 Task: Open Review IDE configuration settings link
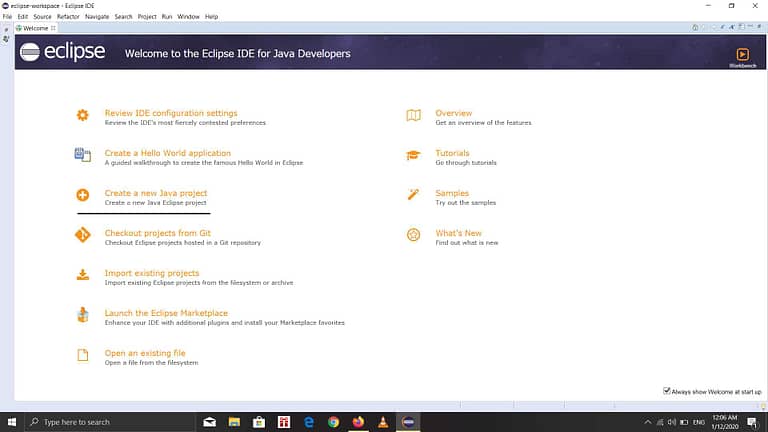(x=171, y=113)
